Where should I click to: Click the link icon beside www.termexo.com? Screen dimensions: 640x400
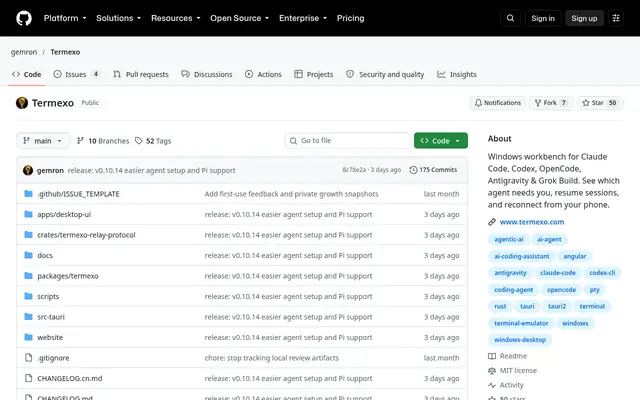click(492, 222)
